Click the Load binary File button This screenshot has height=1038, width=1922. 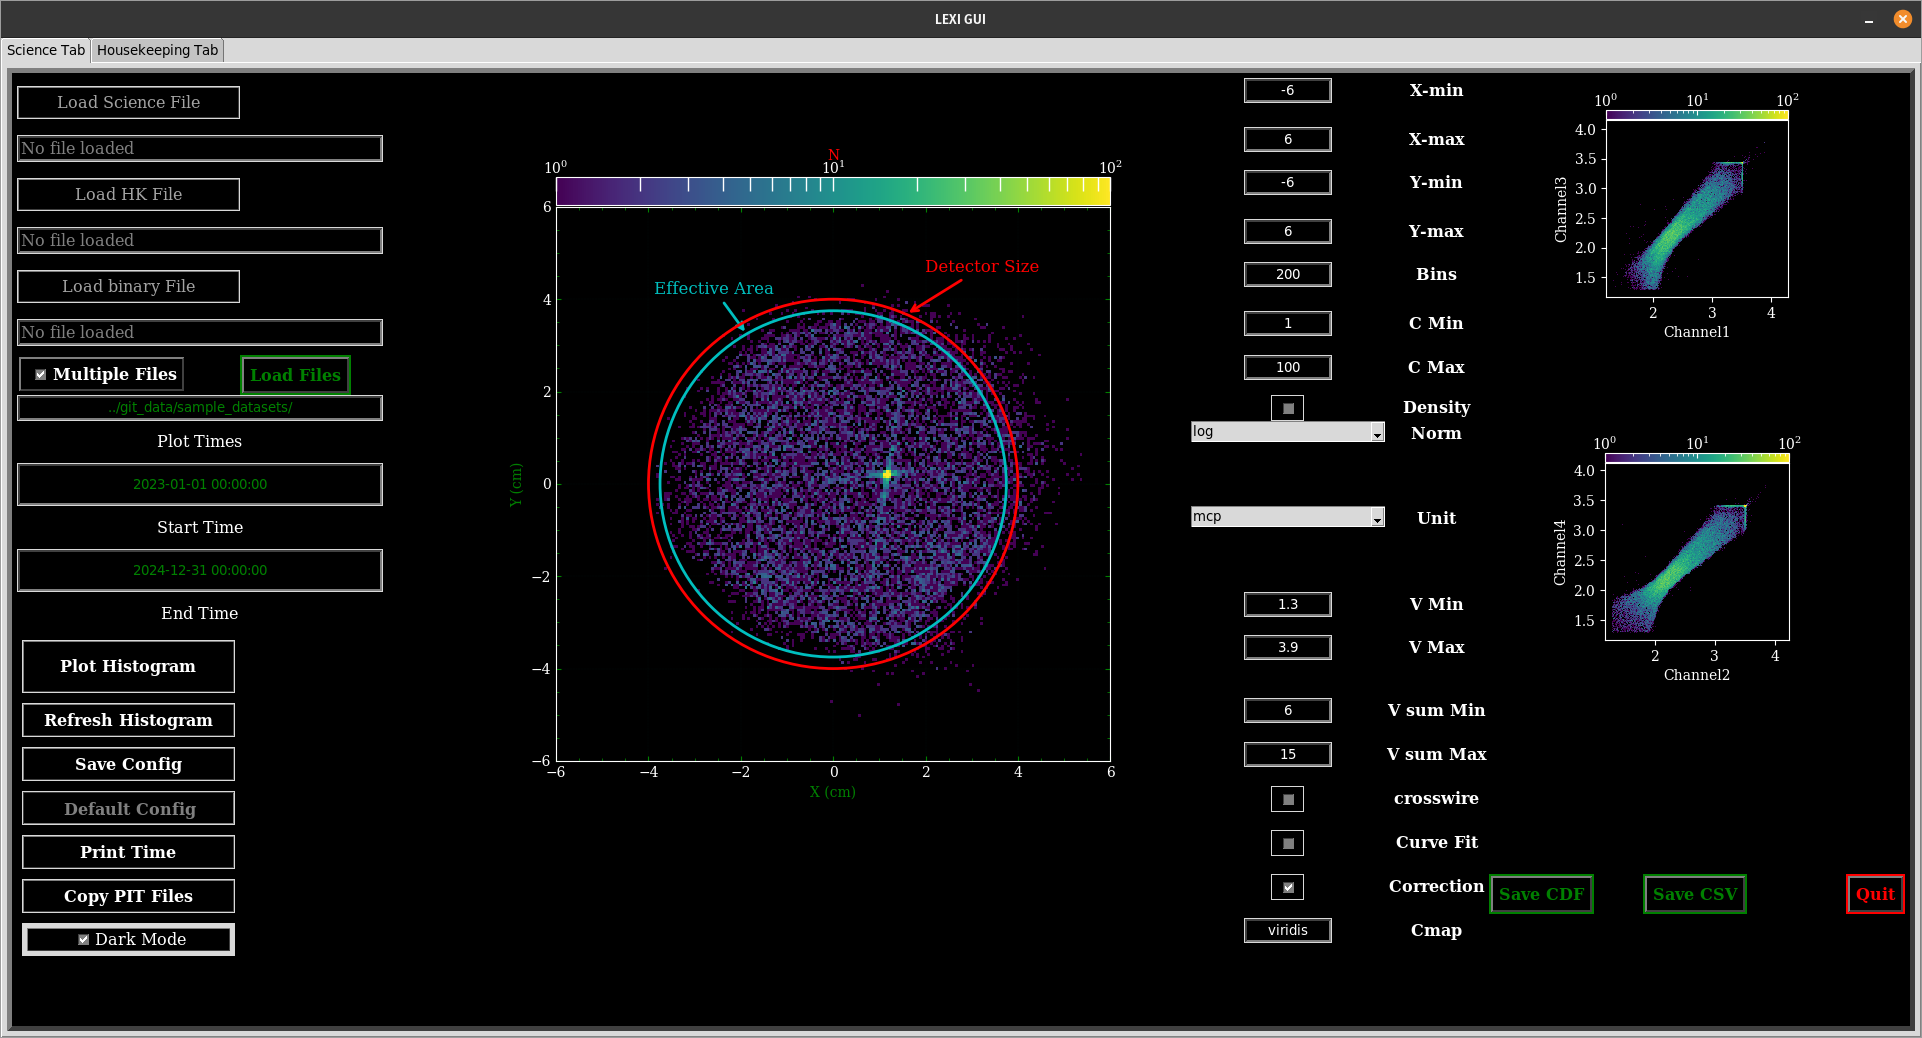pos(128,286)
